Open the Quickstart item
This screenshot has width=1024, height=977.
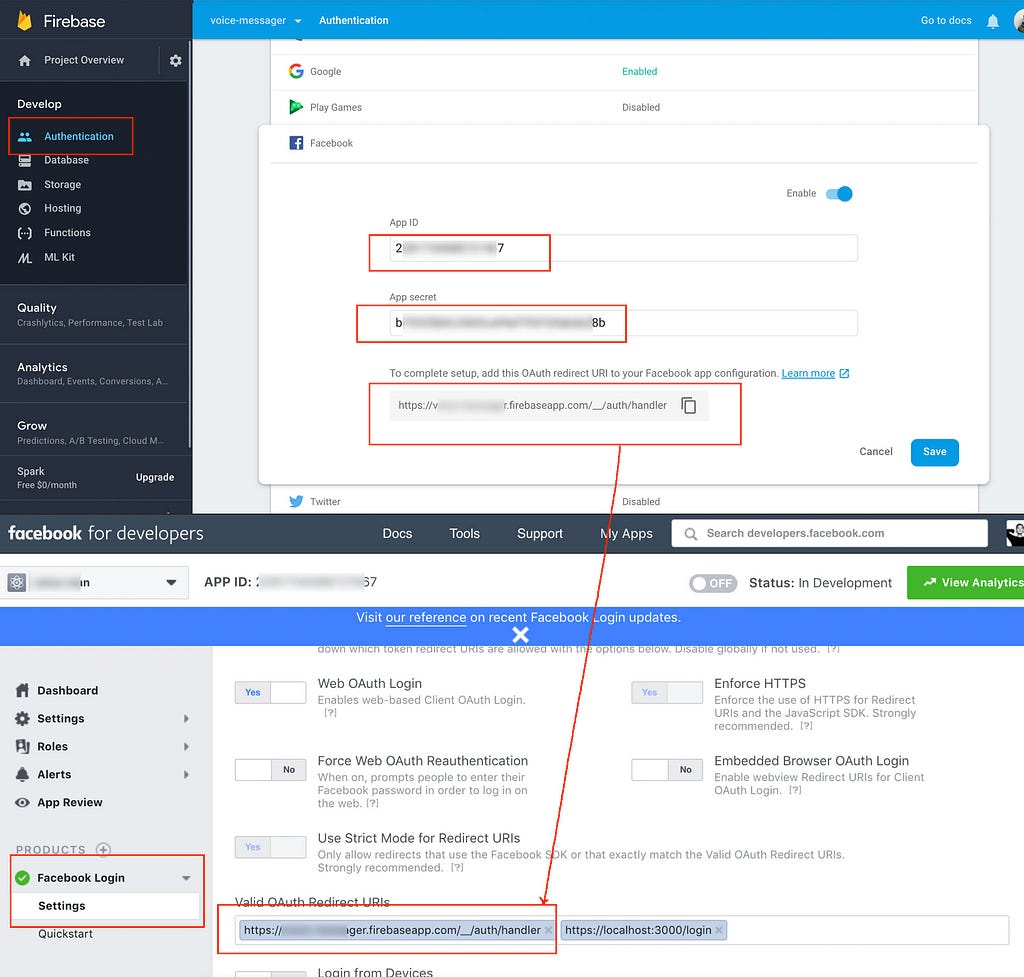(x=65, y=934)
